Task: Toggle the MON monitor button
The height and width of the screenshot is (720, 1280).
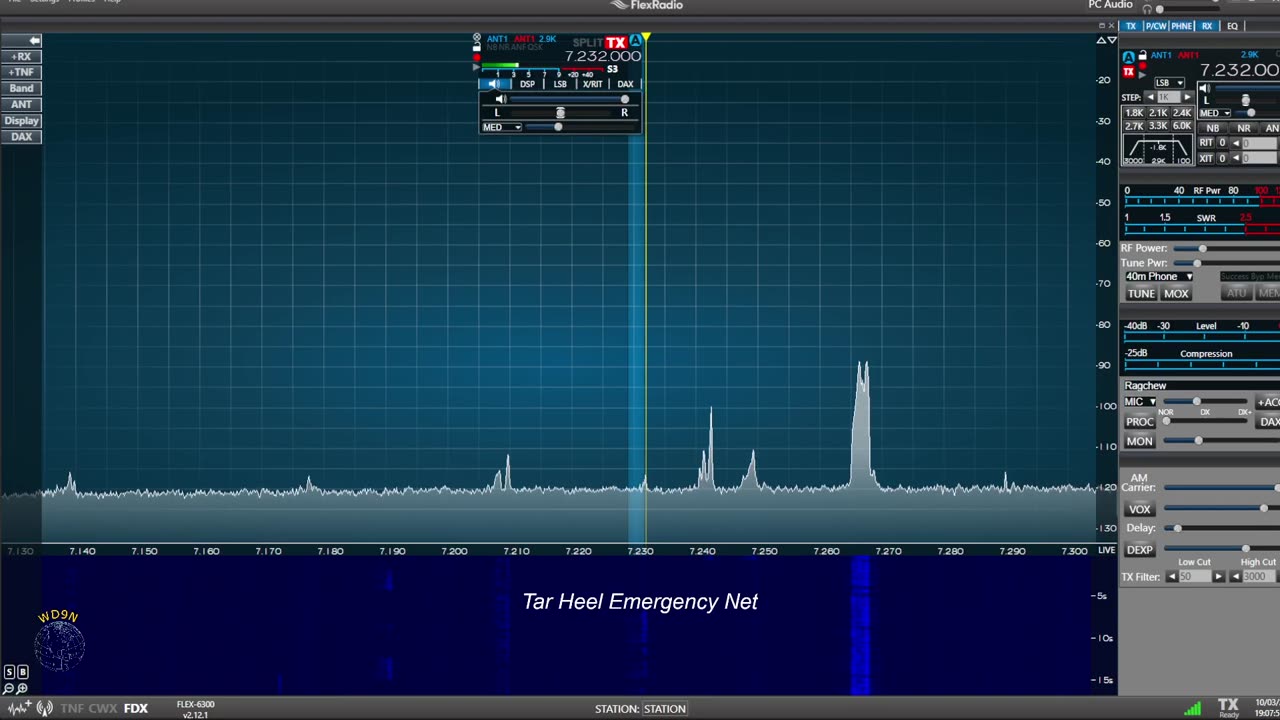Action: (1140, 441)
